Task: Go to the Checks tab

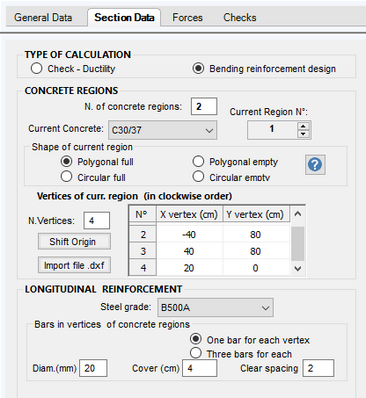Action: pyautogui.click(x=240, y=17)
